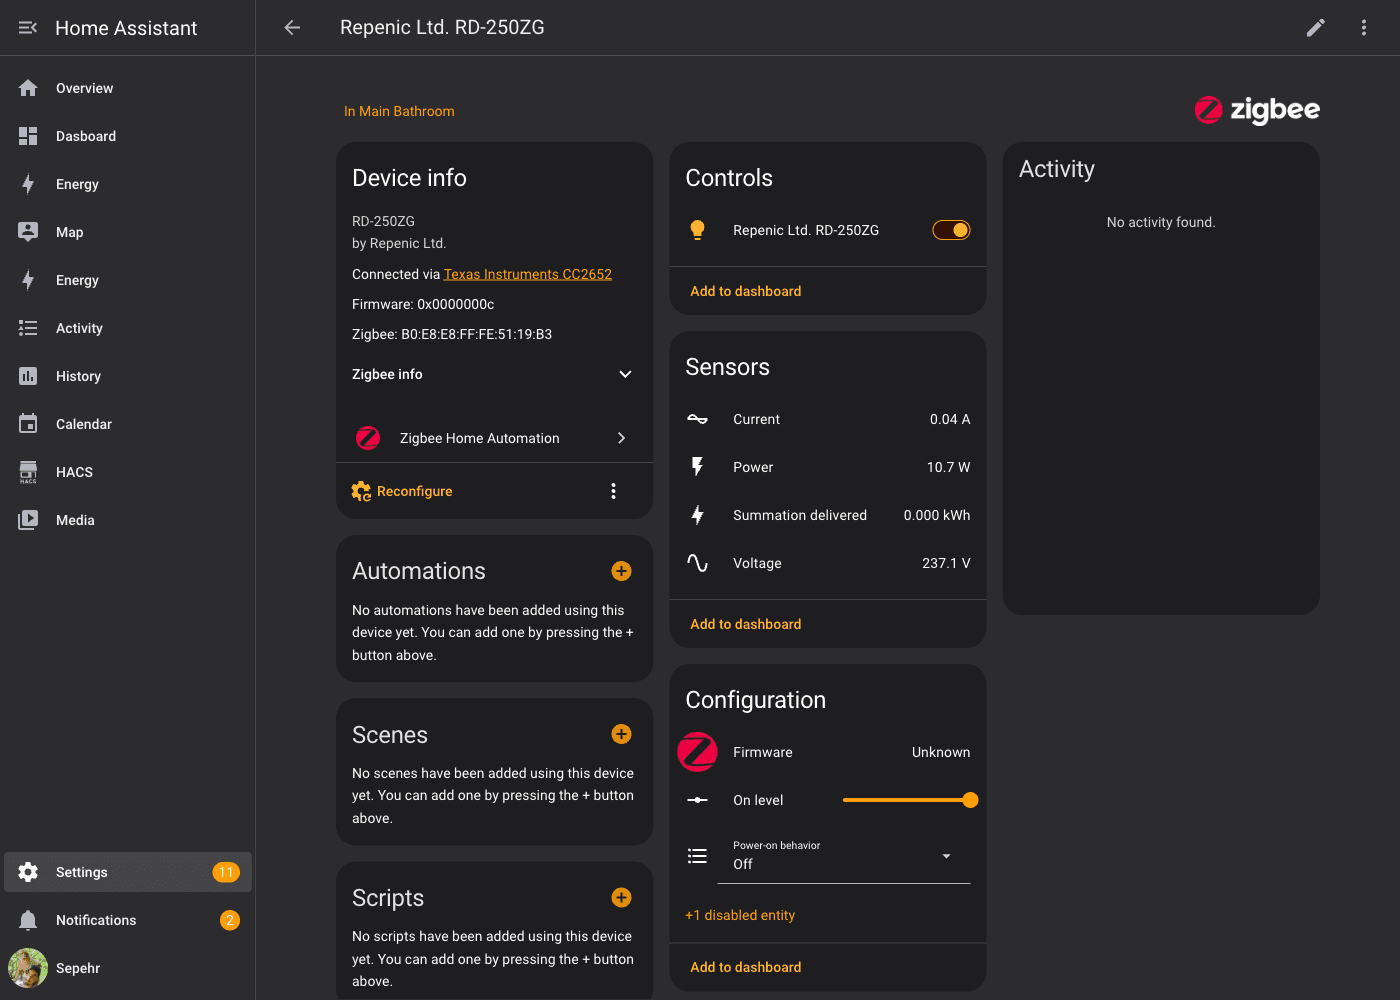The height and width of the screenshot is (1000, 1400).
Task: Collapse the Home Assistant sidebar menu icon
Action: tap(28, 28)
